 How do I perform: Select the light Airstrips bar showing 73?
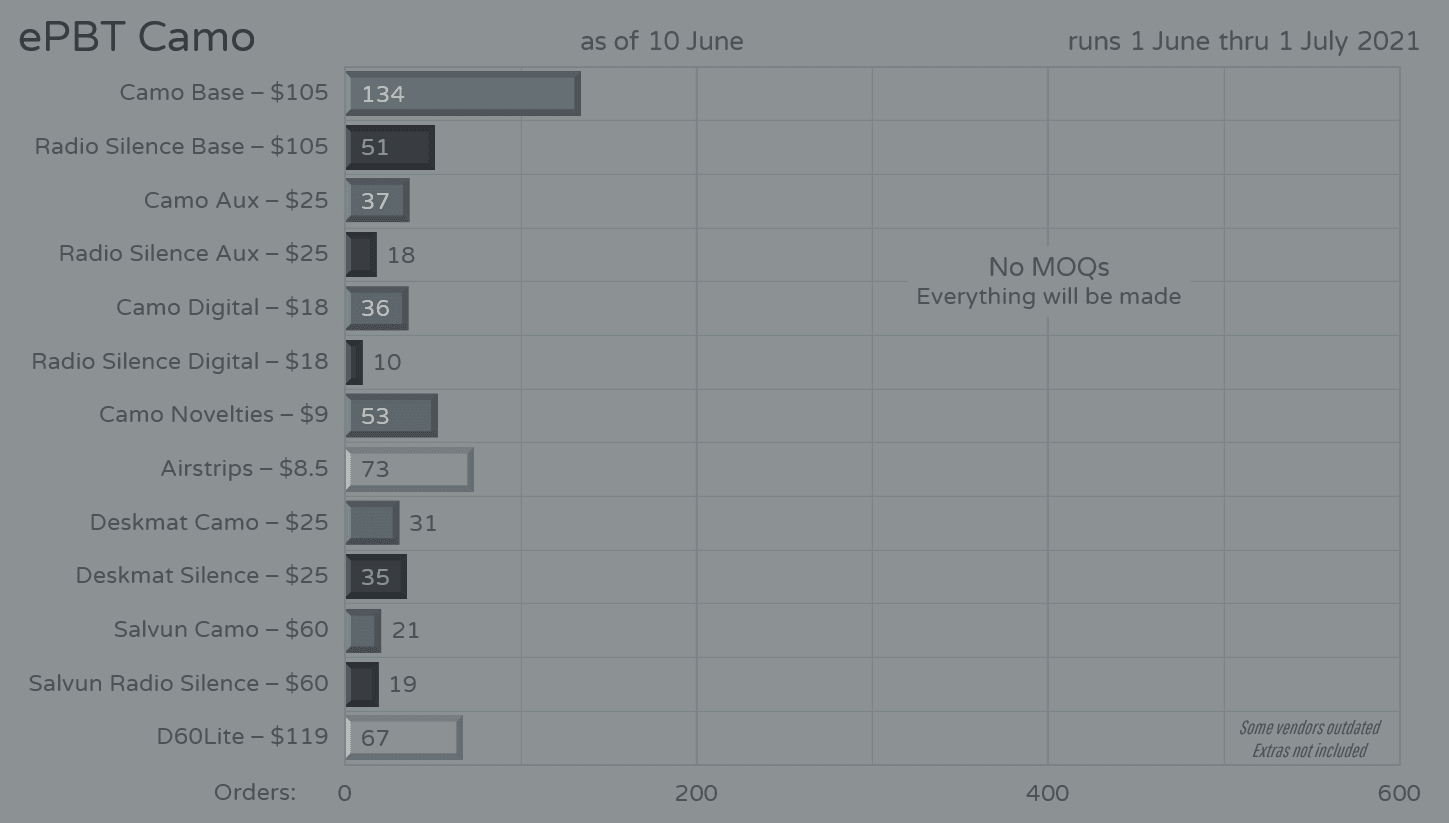[409, 469]
